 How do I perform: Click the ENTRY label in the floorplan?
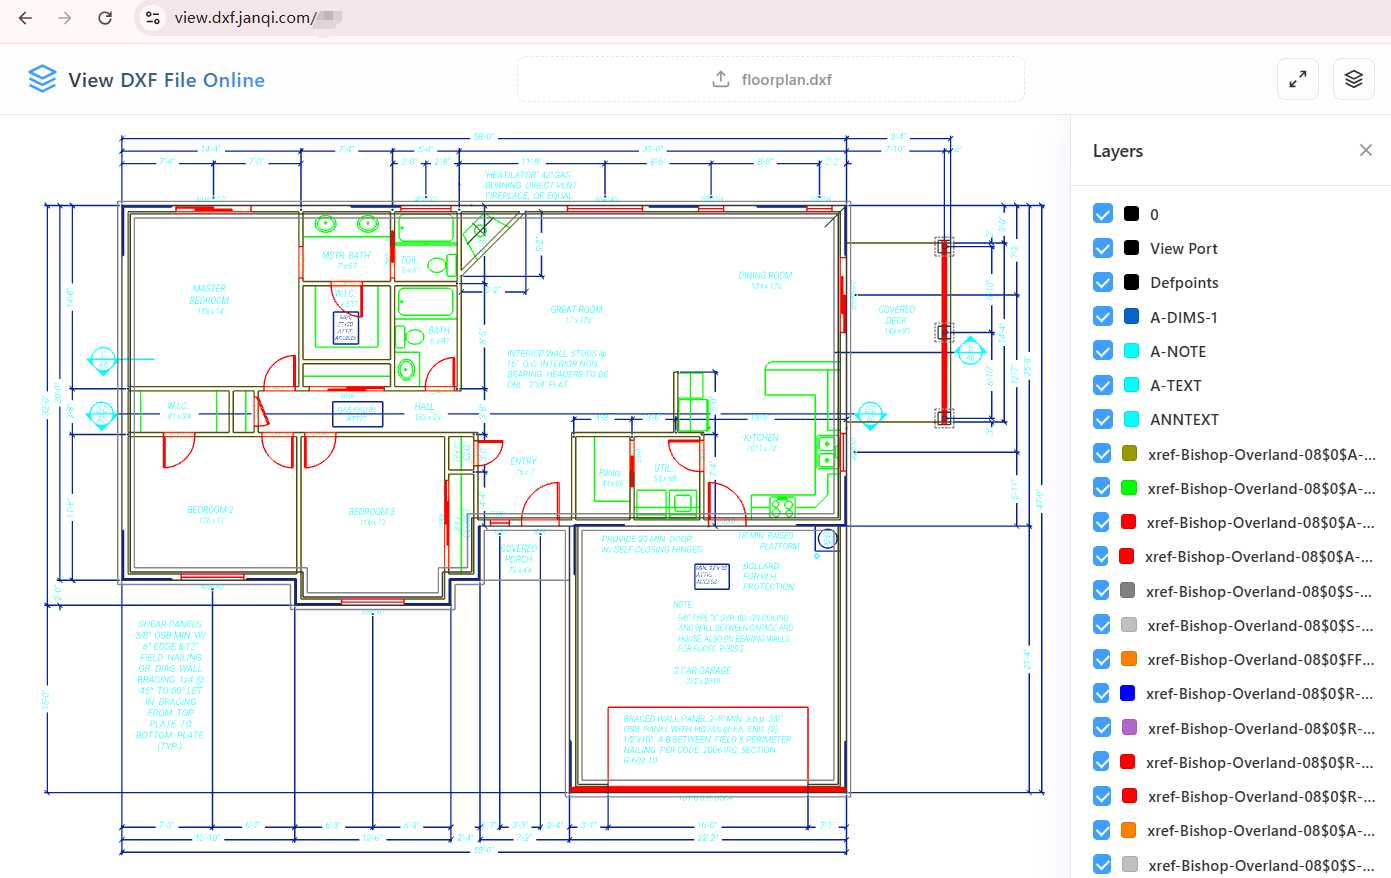pyautogui.click(x=524, y=461)
